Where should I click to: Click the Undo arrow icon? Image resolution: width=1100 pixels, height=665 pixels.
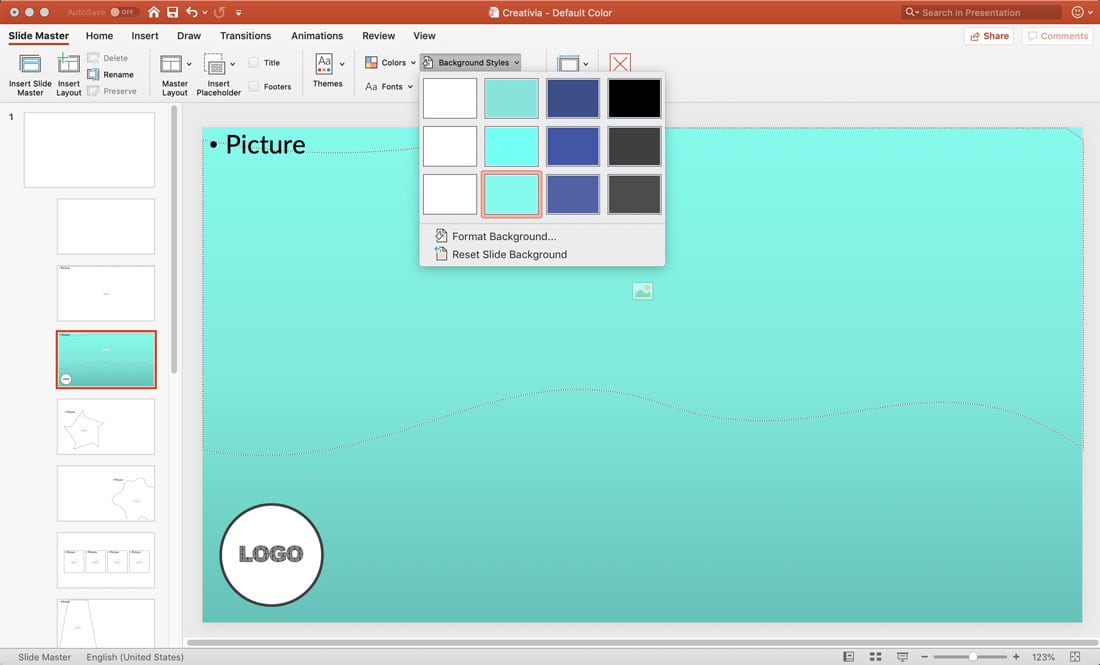click(191, 12)
